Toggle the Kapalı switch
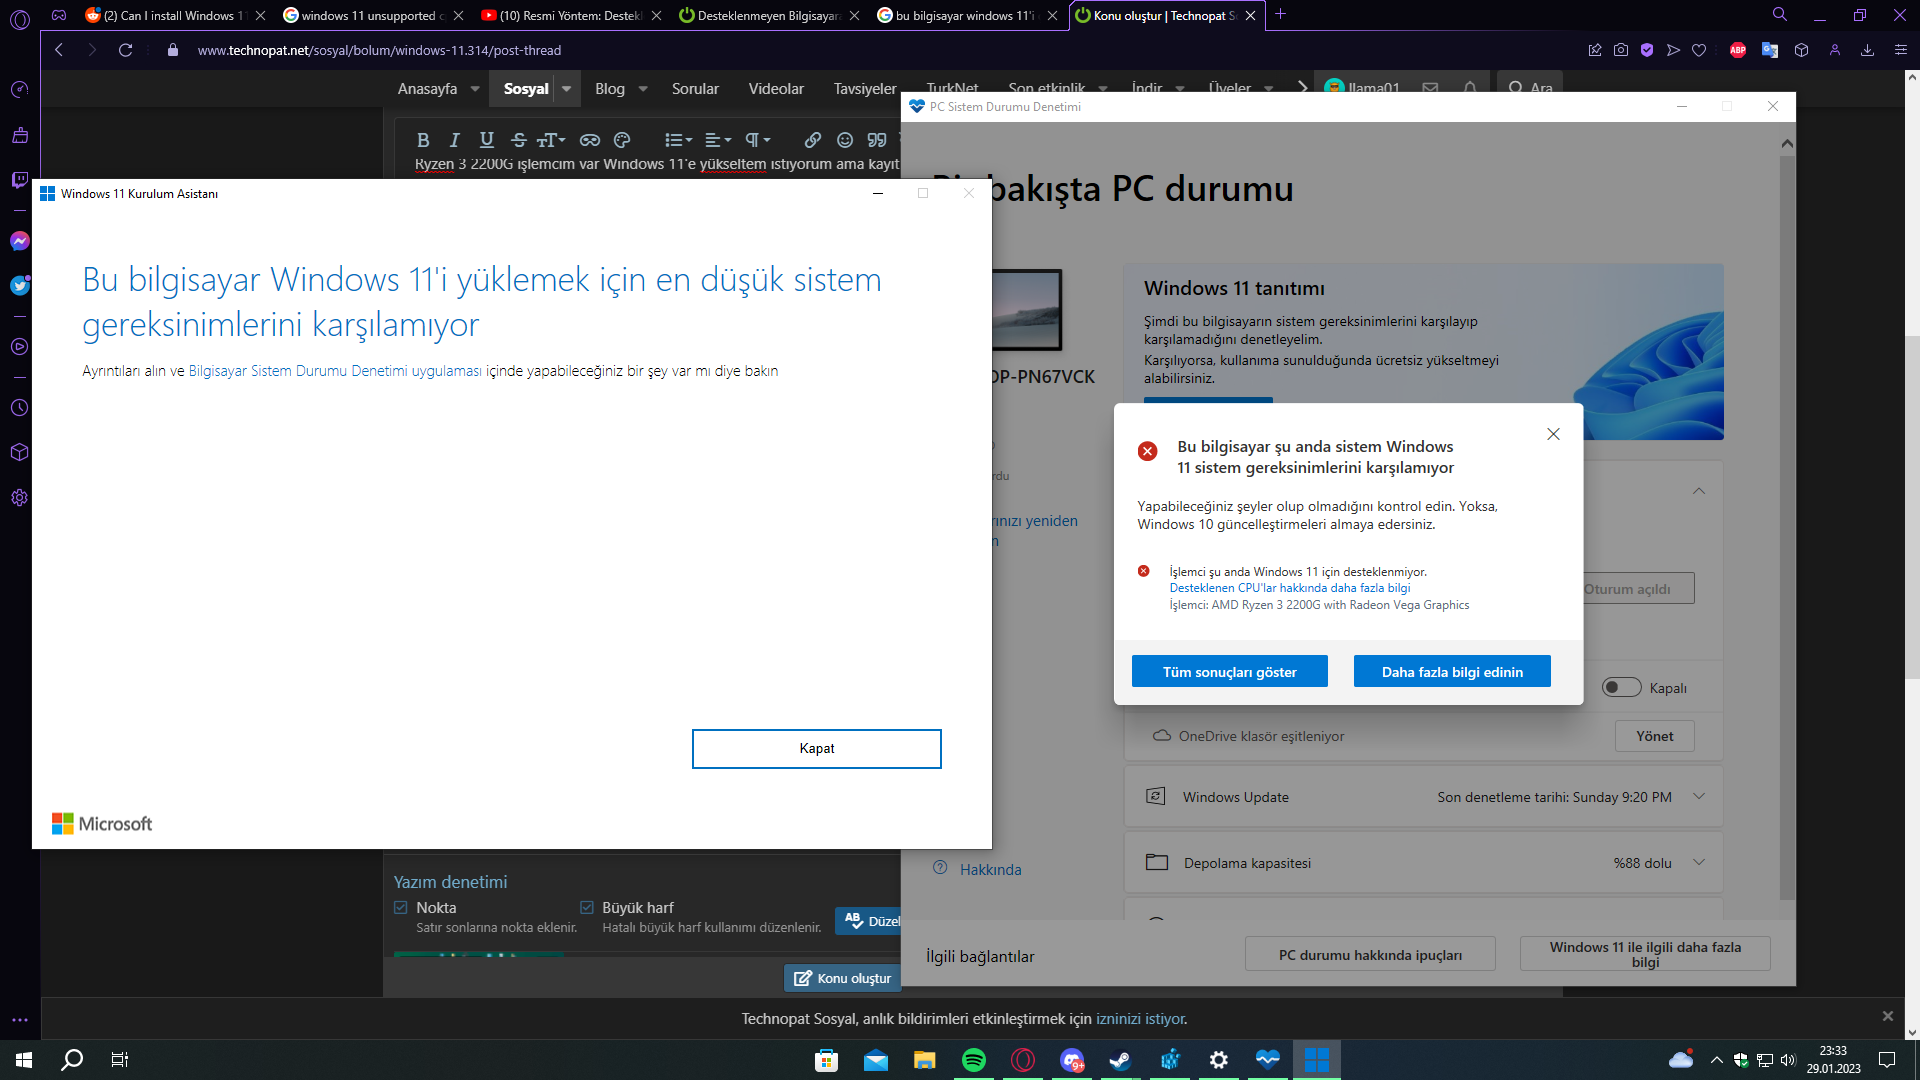1920x1080 pixels. [x=1621, y=687]
